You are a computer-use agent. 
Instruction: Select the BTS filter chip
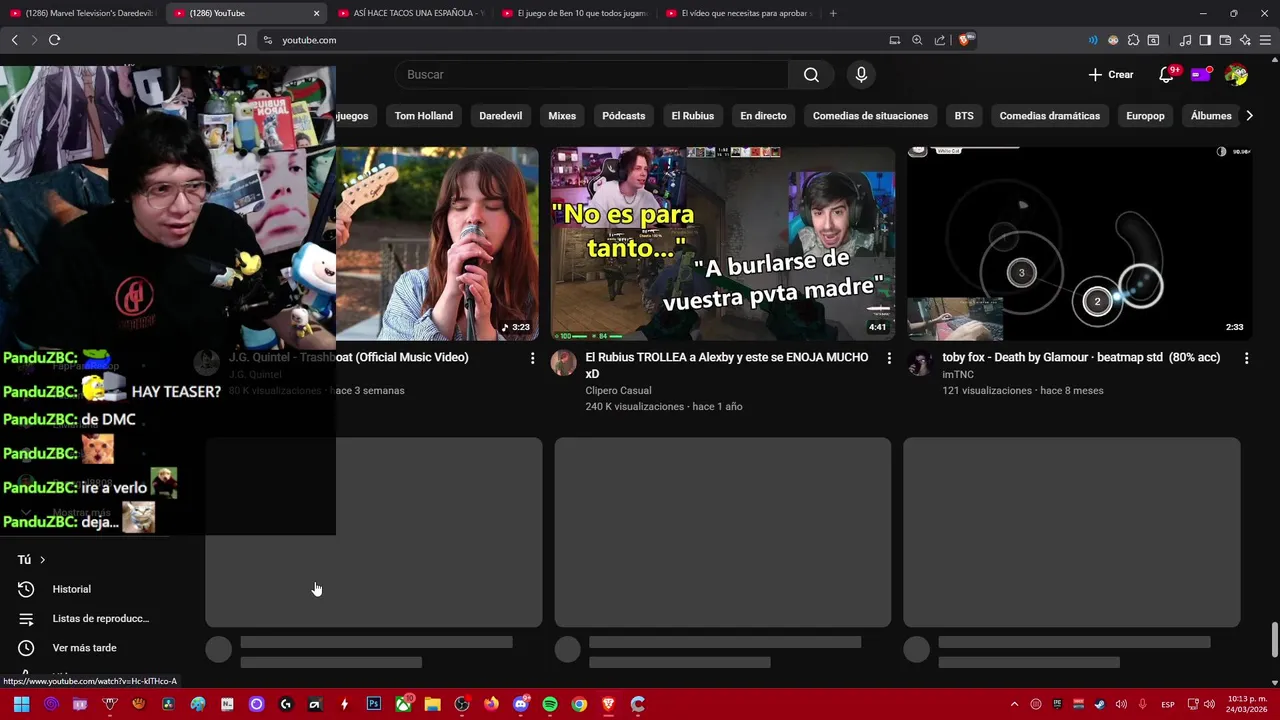(964, 116)
